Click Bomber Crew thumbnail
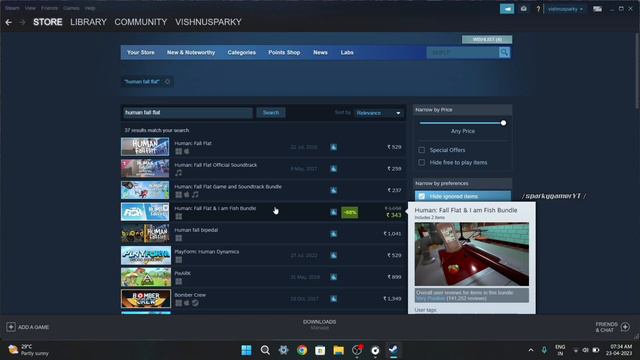 pyautogui.click(x=146, y=298)
